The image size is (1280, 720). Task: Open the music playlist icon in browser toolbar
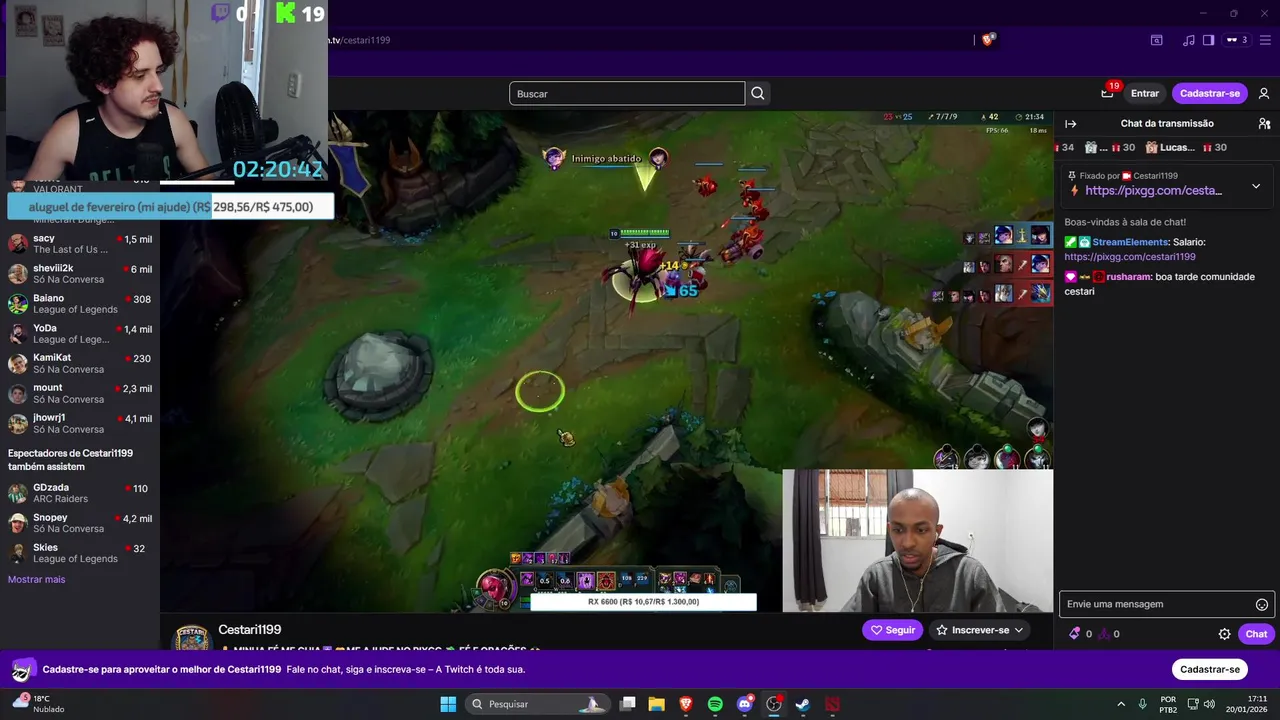click(1188, 40)
